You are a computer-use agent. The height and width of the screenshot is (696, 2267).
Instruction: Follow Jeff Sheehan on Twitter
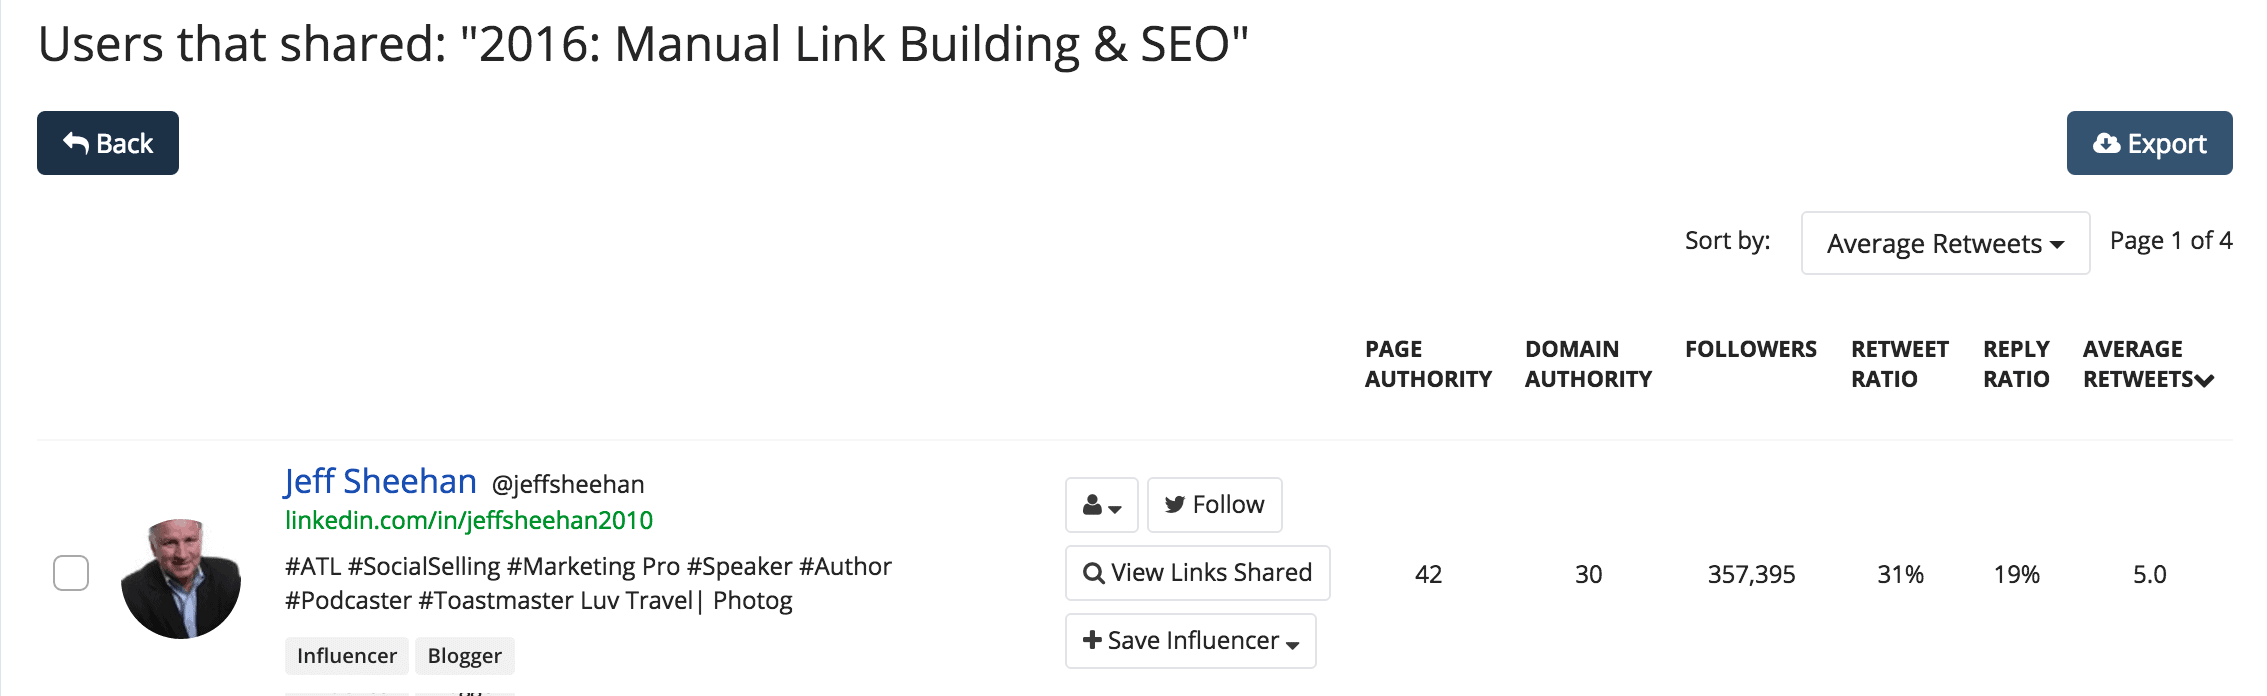tap(1215, 505)
